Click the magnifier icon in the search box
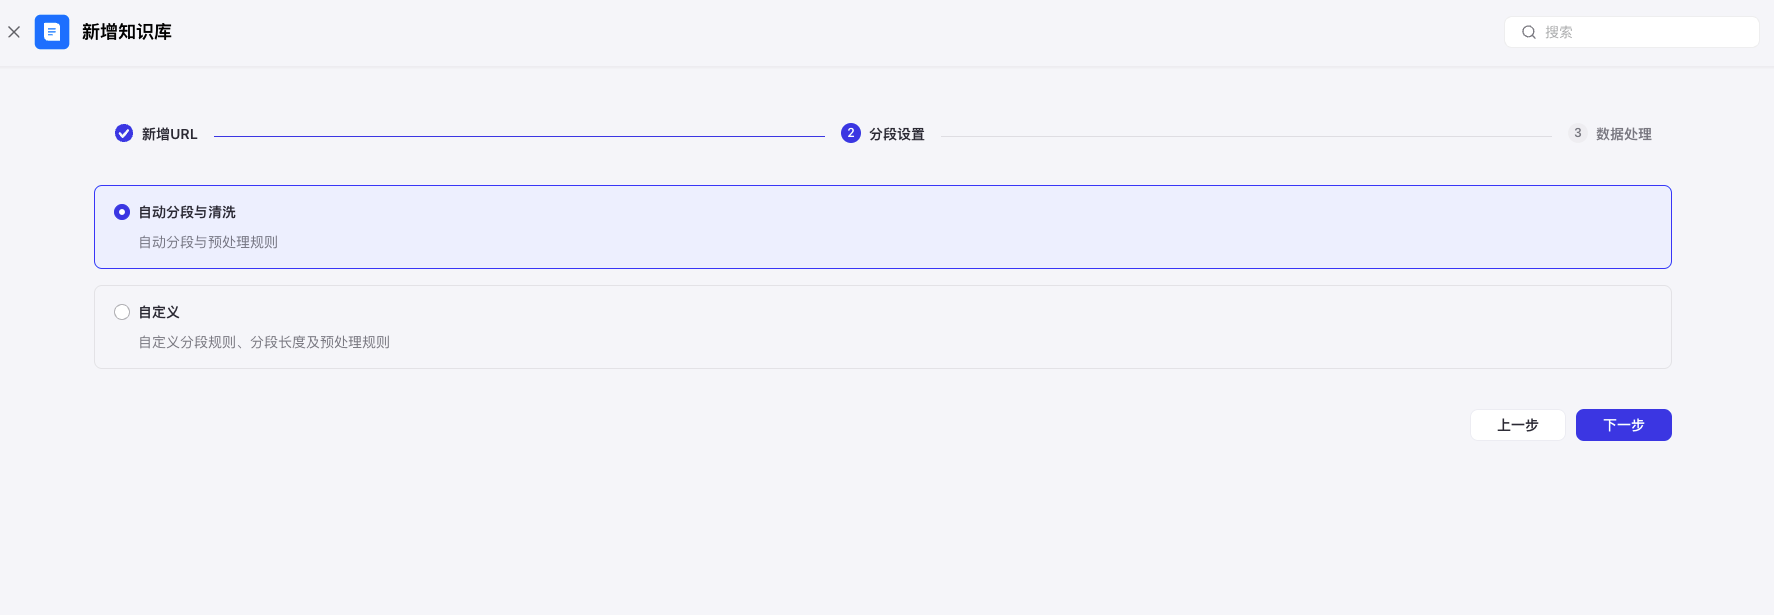This screenshot has height=615, width=1774. click(1529, 32)
